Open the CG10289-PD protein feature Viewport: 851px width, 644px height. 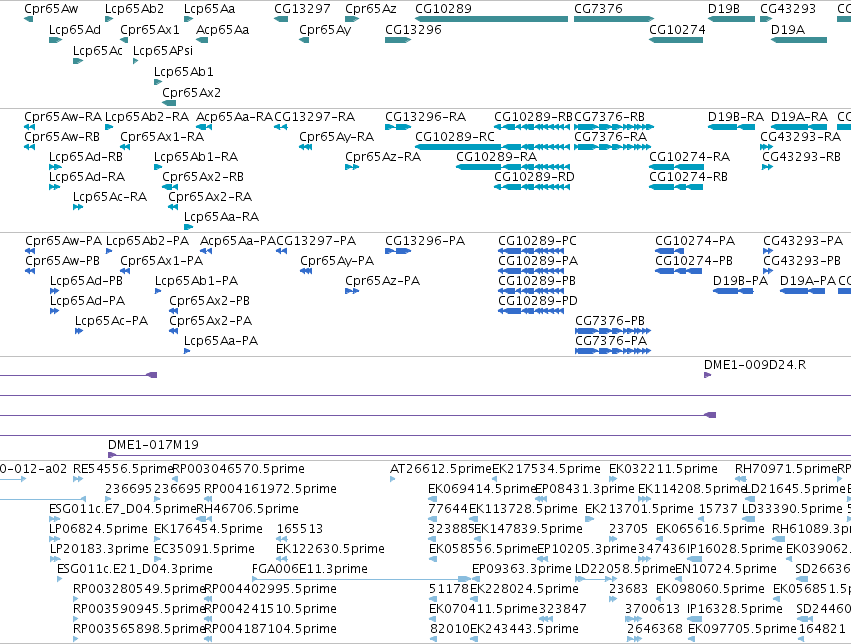pyautogui.click(x=531, y=311)
